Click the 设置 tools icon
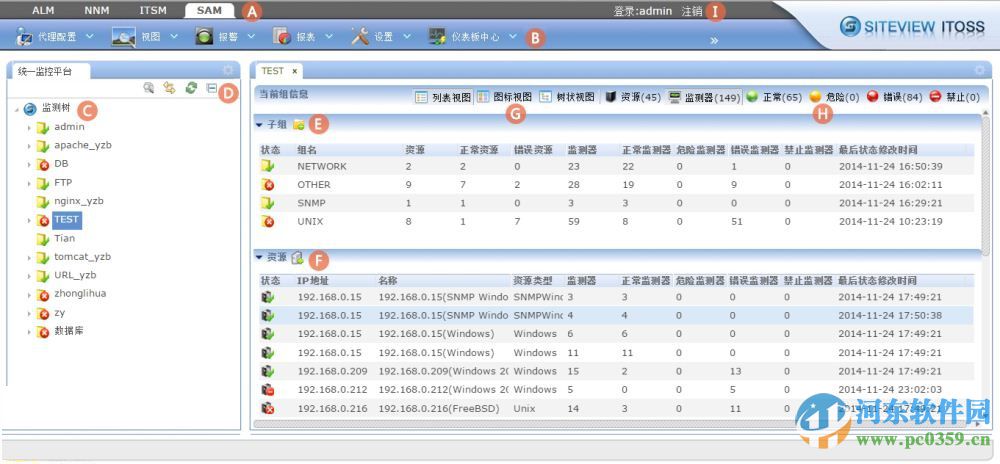 (x=360, y=37)
